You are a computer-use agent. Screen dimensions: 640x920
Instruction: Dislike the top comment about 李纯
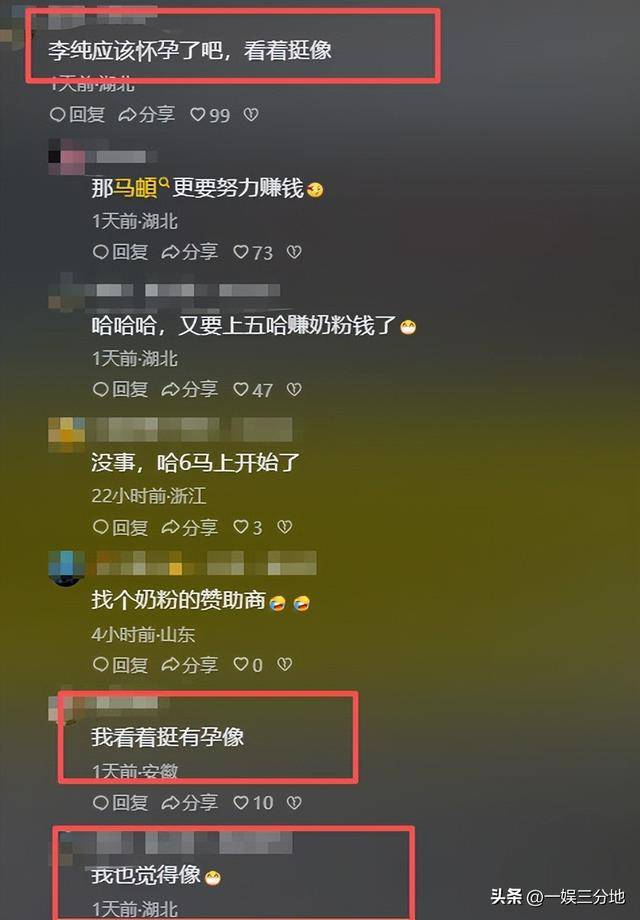[251, 114]
